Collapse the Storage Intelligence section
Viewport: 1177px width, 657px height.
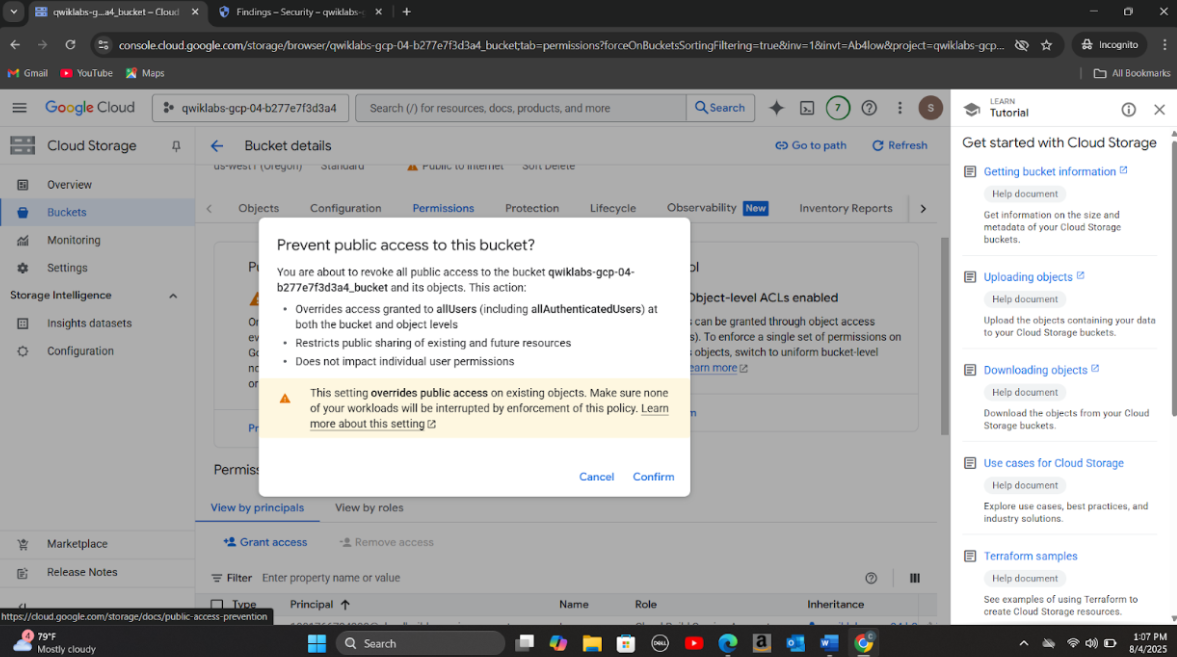coord(173,296)
